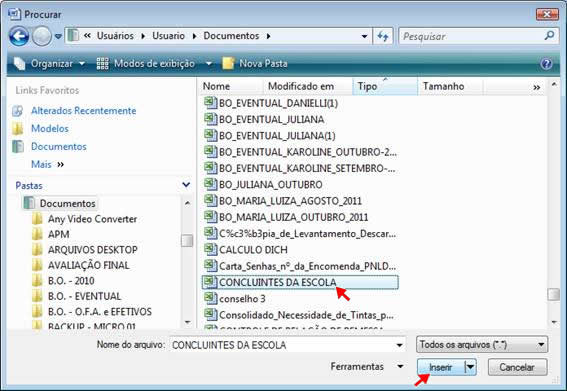This screenshot has width=567, height=391.
Task: Collapse the Pastas panel chevron
Action: (x=186, y=185)
